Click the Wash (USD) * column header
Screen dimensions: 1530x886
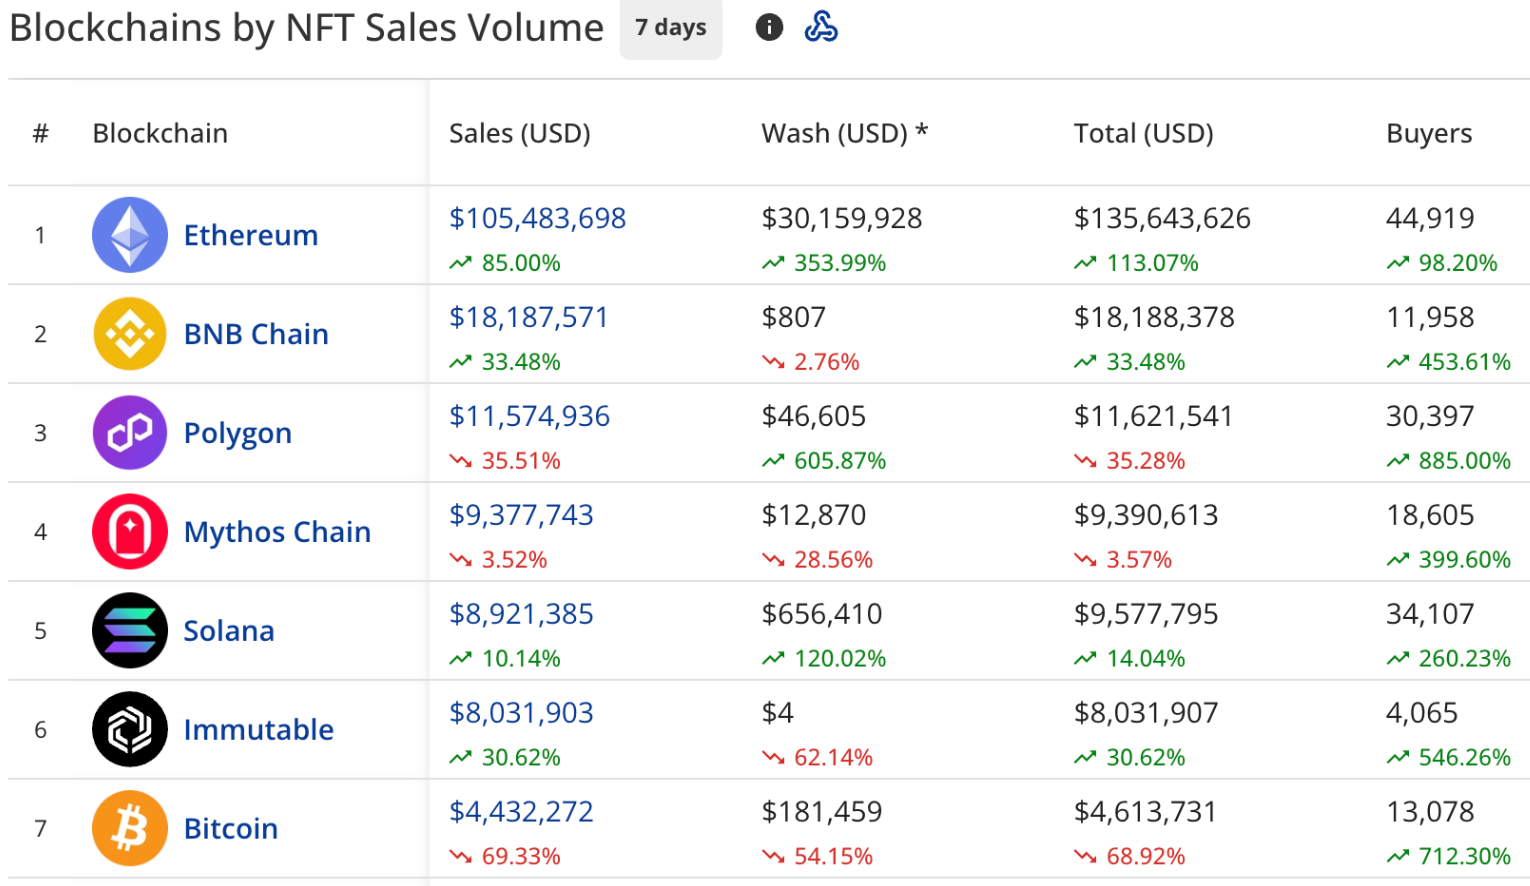click(845, 133)
